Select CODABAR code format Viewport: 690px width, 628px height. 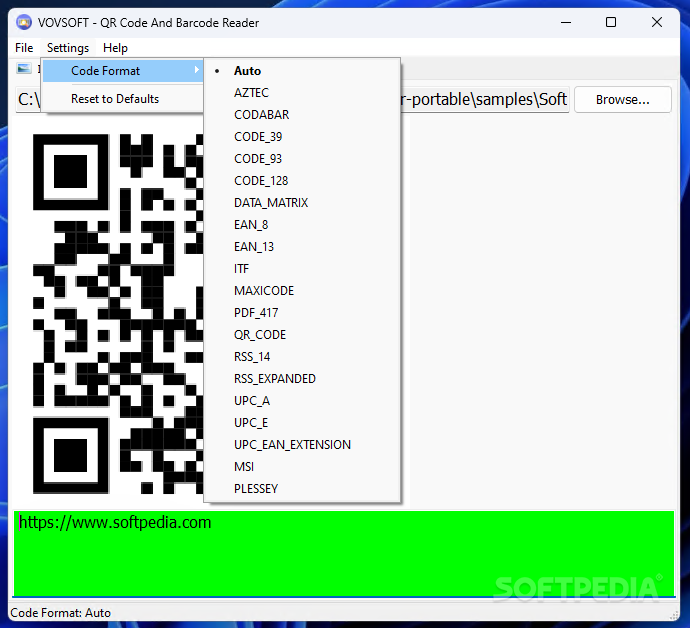click(302, 115)
